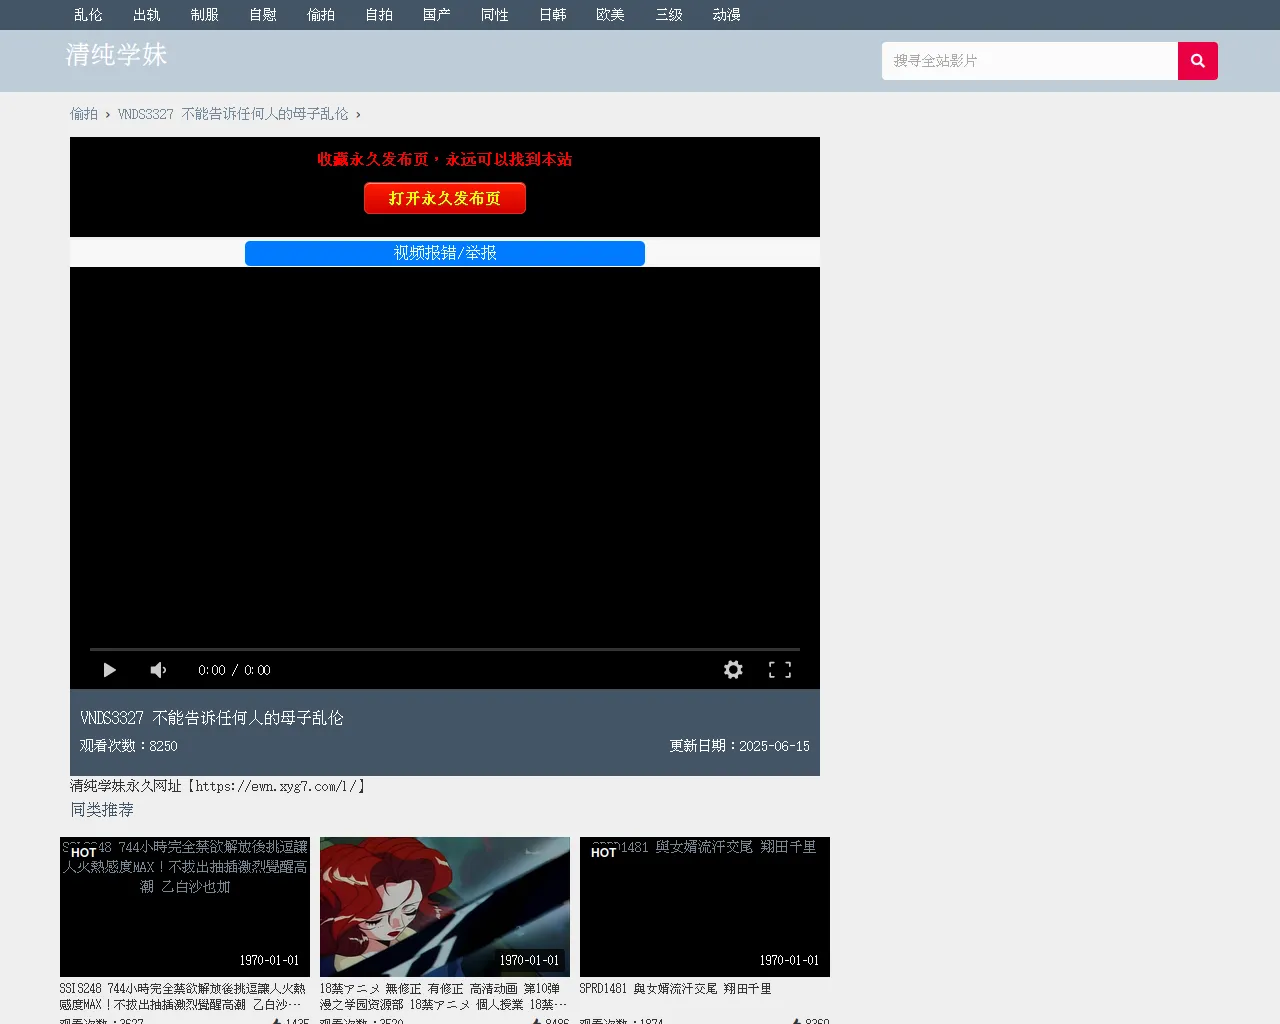Click the SSIS248 title link below thumbnail
The image size is (1280, 1024).
183,996
